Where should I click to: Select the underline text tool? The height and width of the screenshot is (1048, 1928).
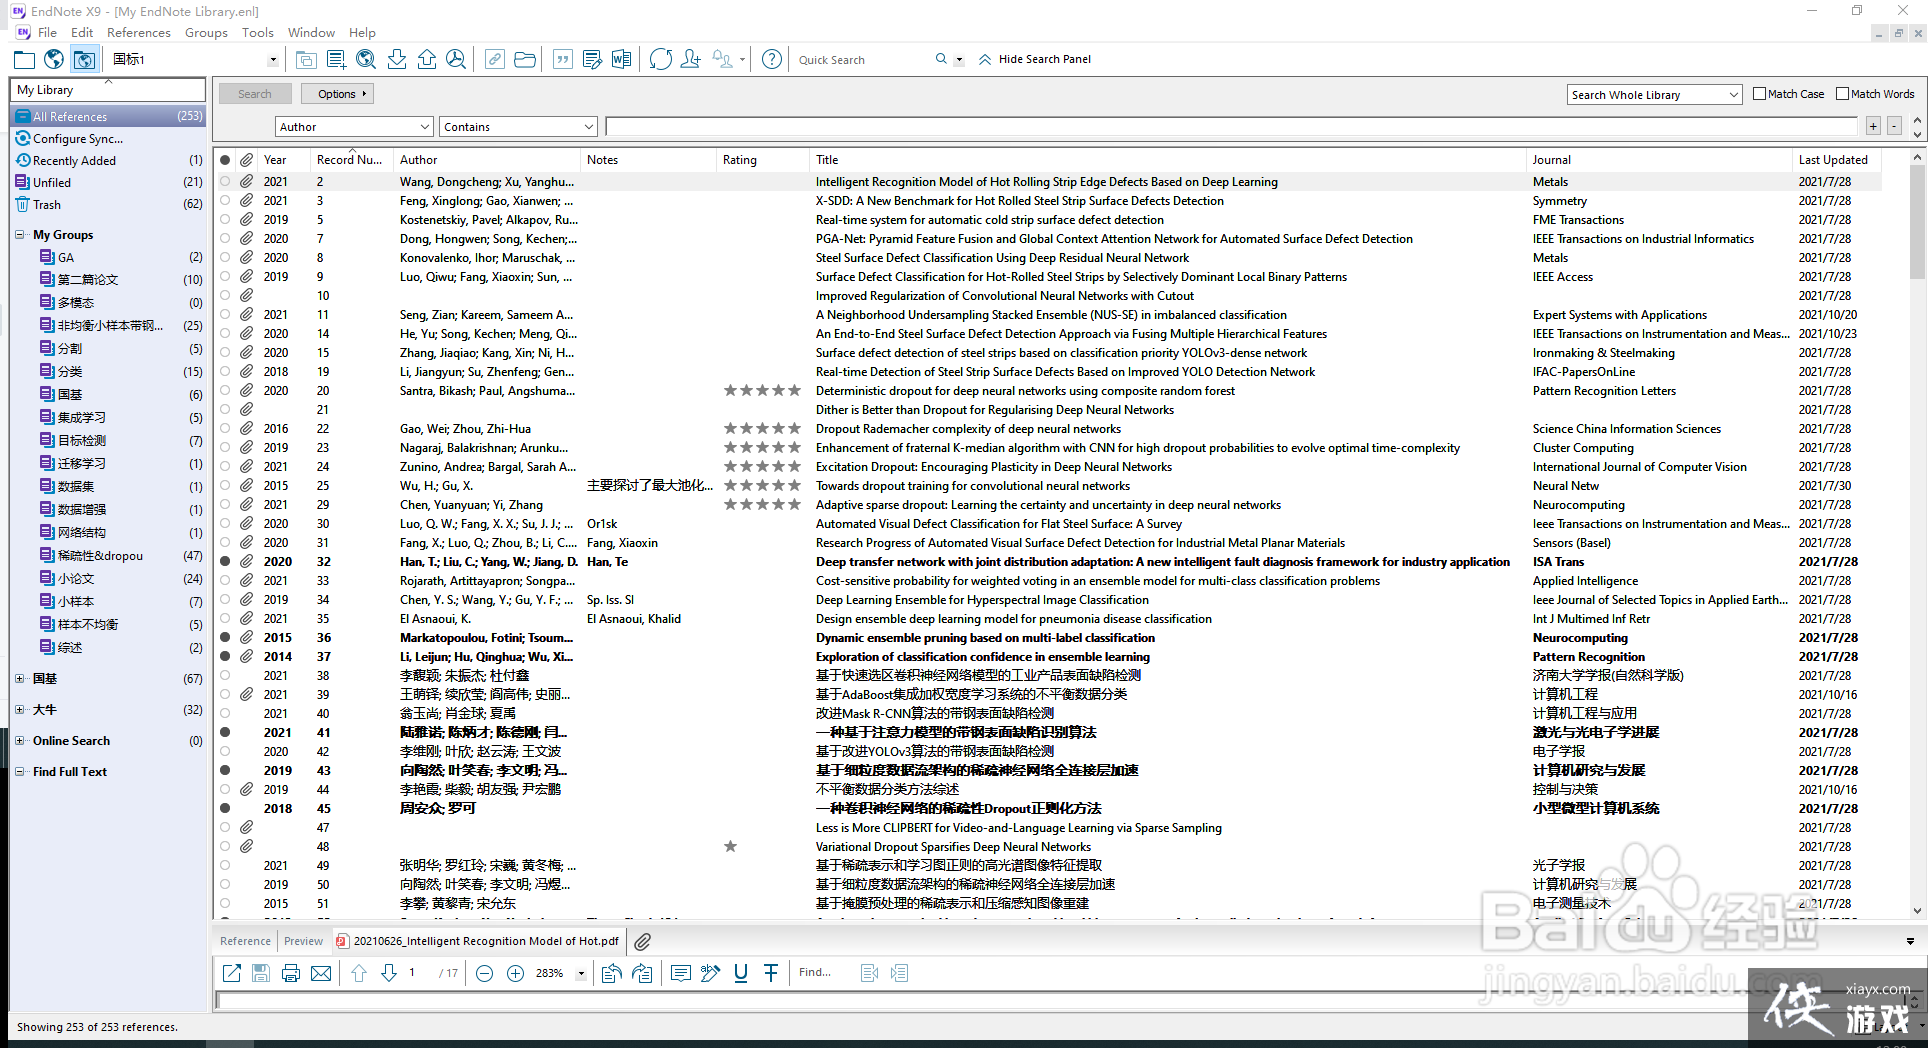click(741, 973)
